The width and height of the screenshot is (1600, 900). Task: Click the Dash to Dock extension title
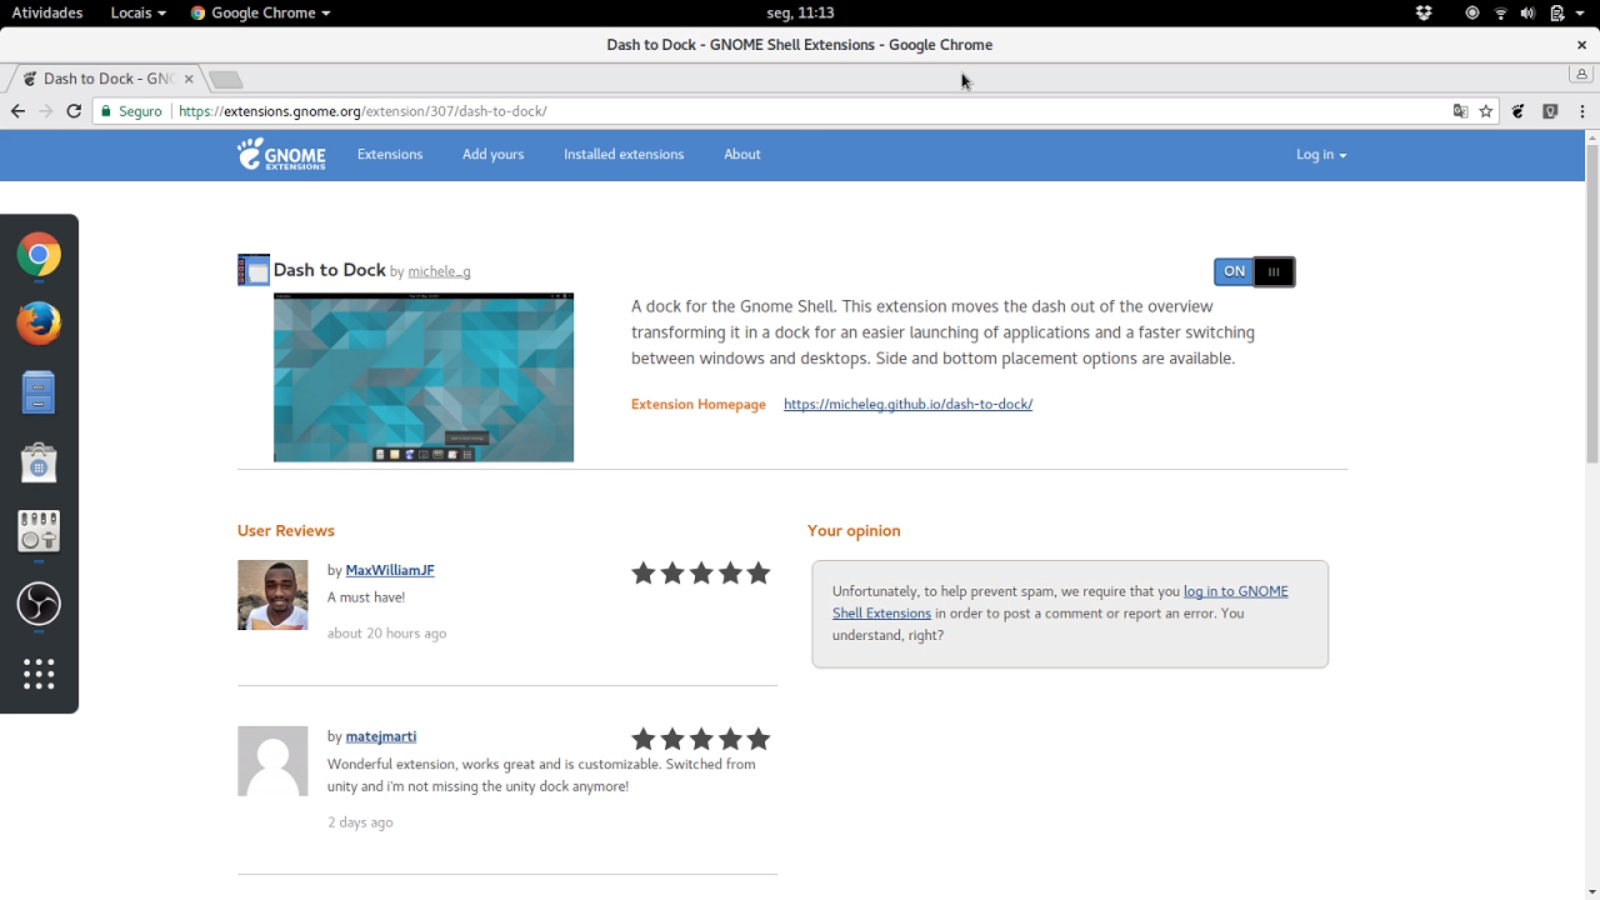(330, 270)
